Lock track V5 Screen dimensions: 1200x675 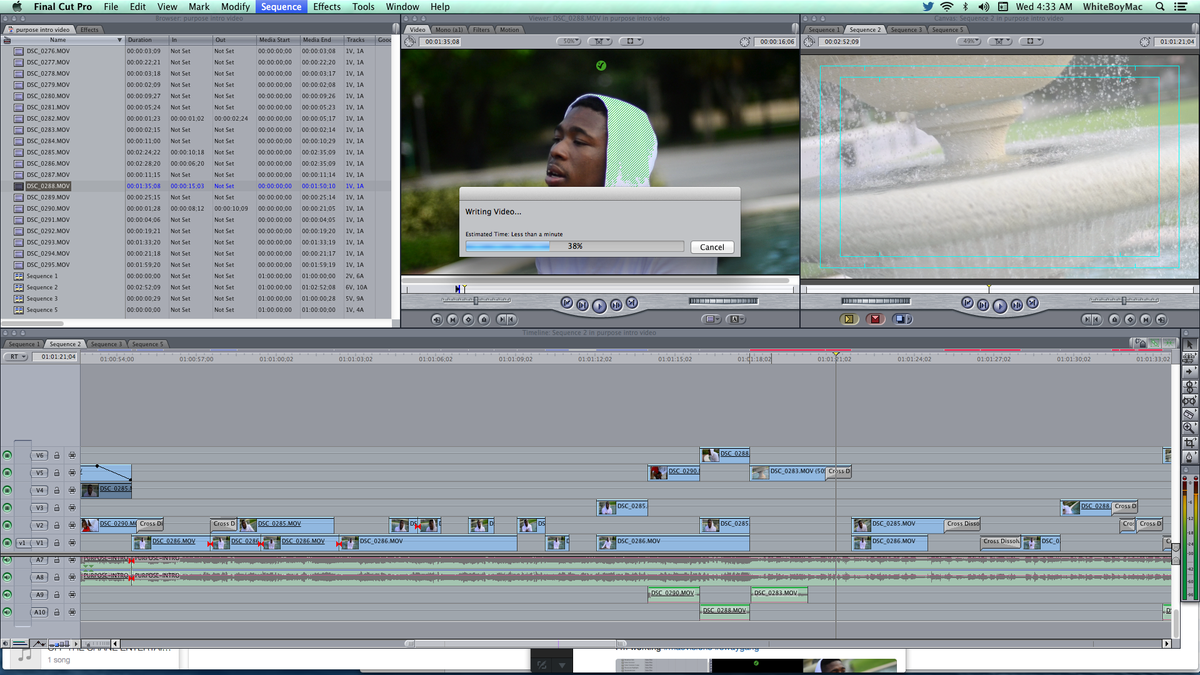57,473
